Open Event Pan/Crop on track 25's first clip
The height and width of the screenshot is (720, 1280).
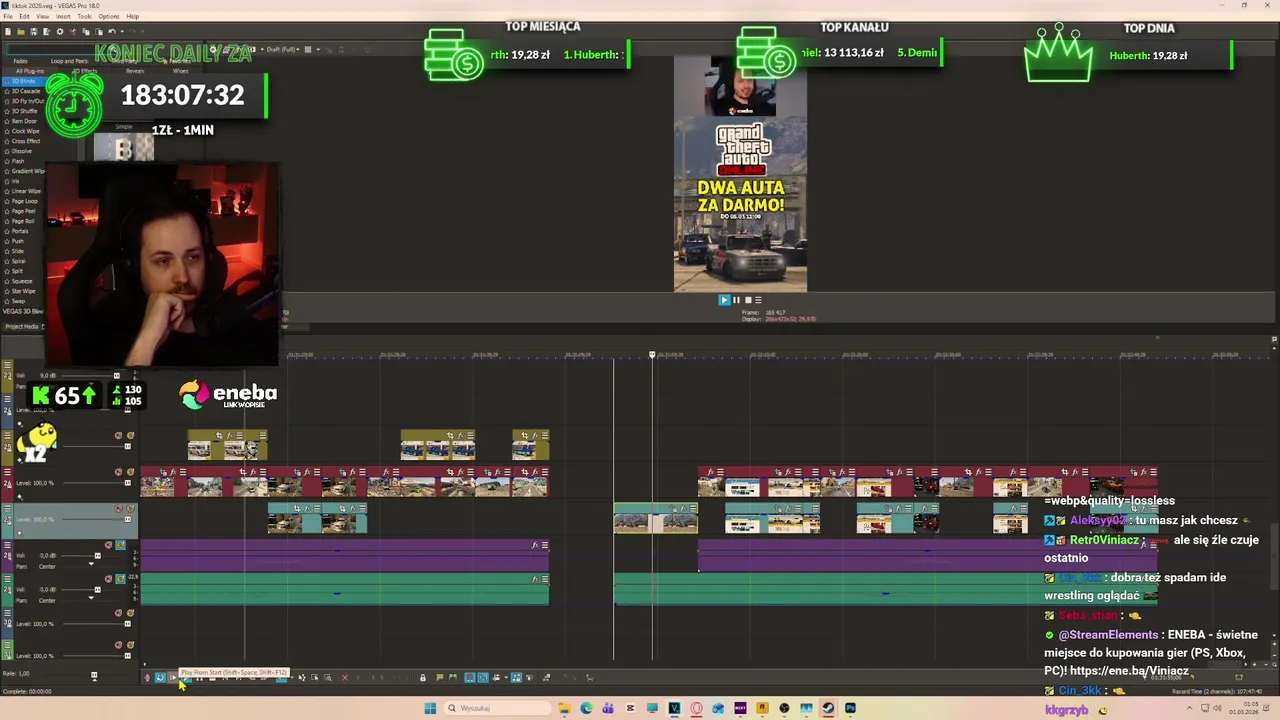220,436
